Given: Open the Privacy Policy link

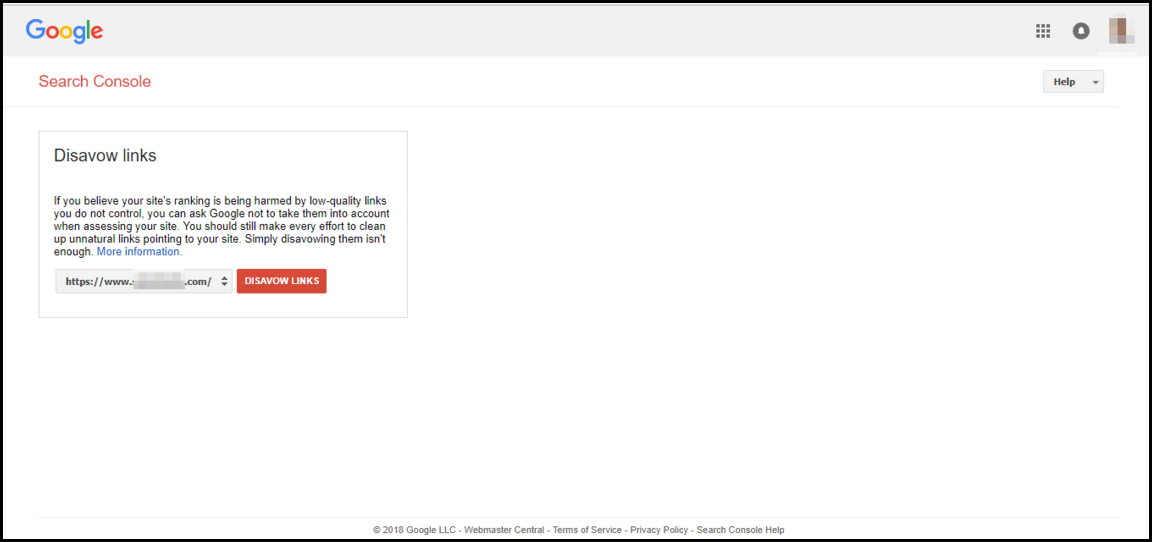Looking at the screenshot, I should point(659,530).
